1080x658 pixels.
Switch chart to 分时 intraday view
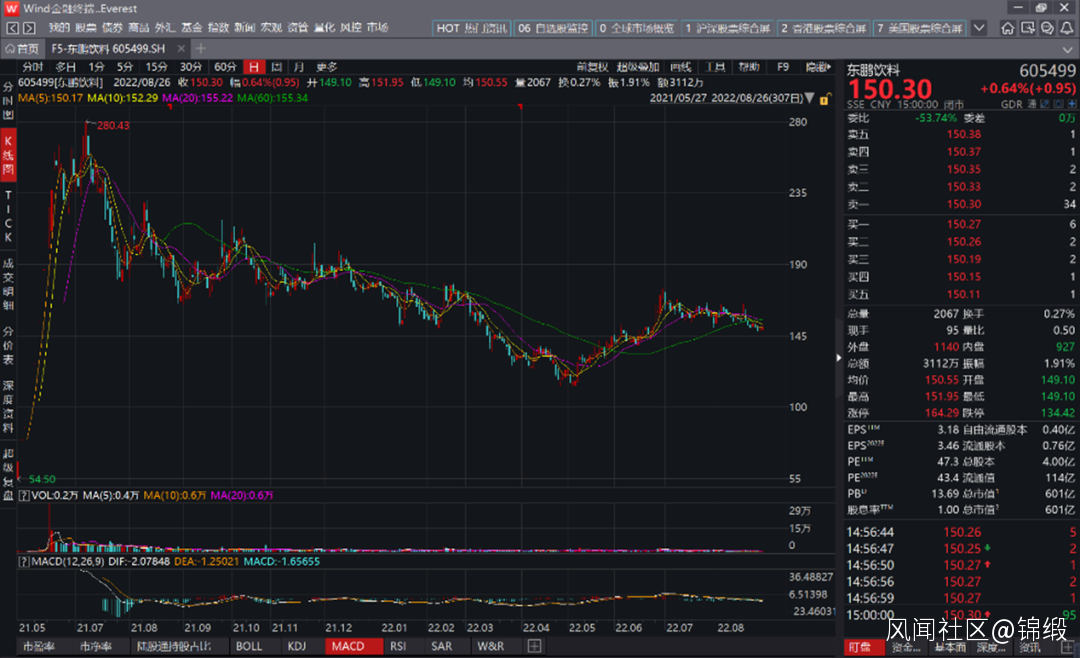[32, 67]
